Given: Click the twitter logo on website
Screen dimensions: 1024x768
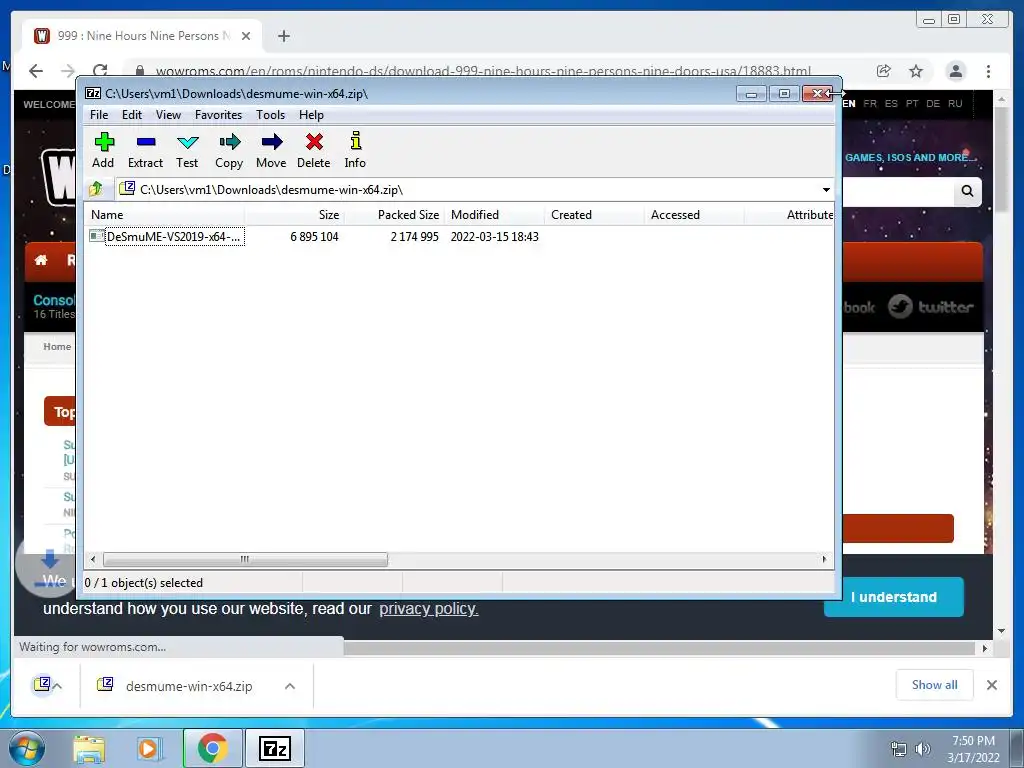Looking at the screenshot, I should point(931,306).
